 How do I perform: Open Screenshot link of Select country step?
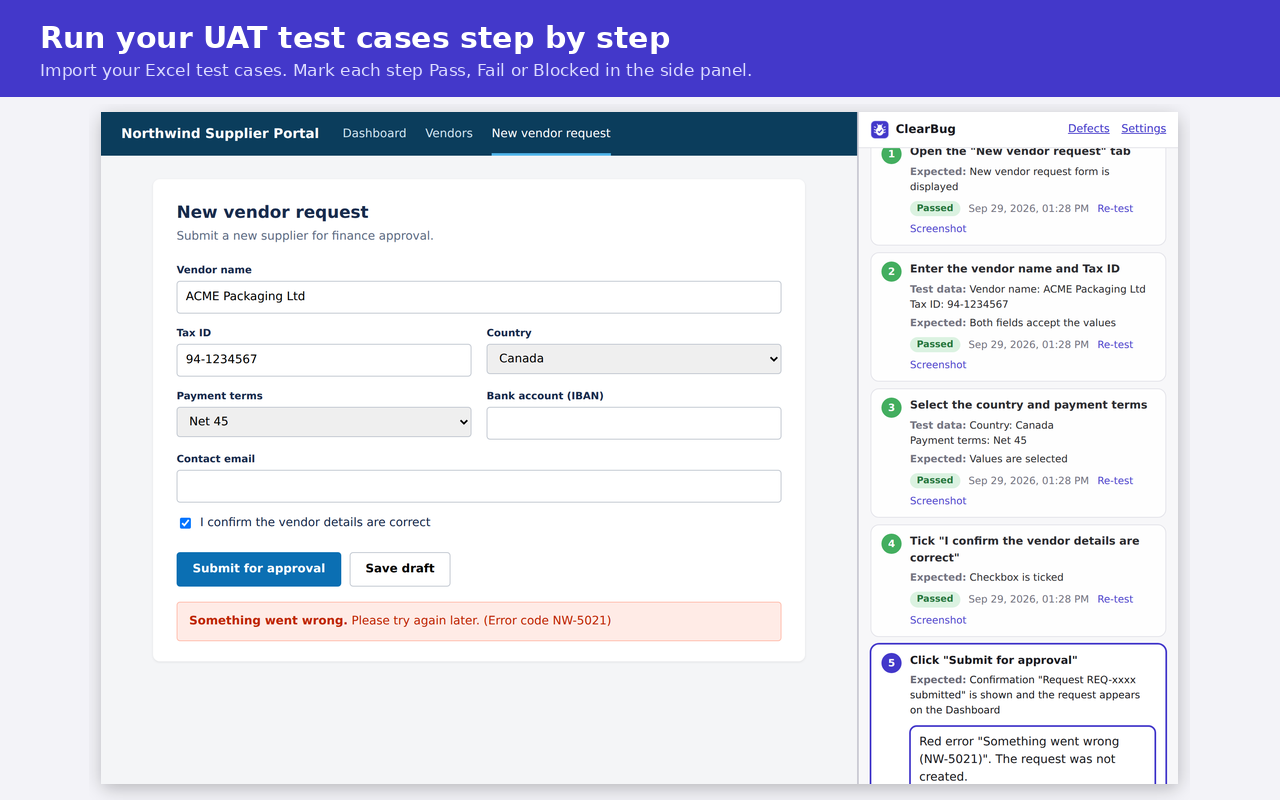pyautogui.click(x=938, y=500)
